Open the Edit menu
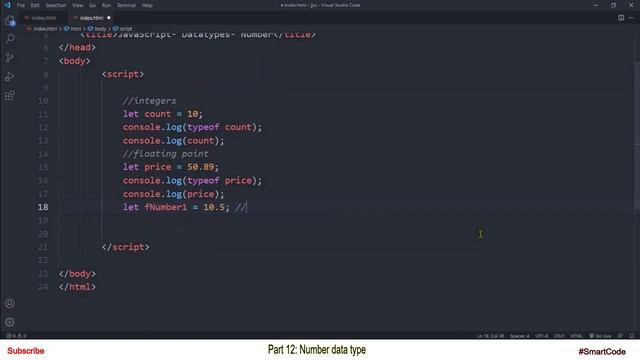Screen dimensions: 640x360 pos(35,5)
